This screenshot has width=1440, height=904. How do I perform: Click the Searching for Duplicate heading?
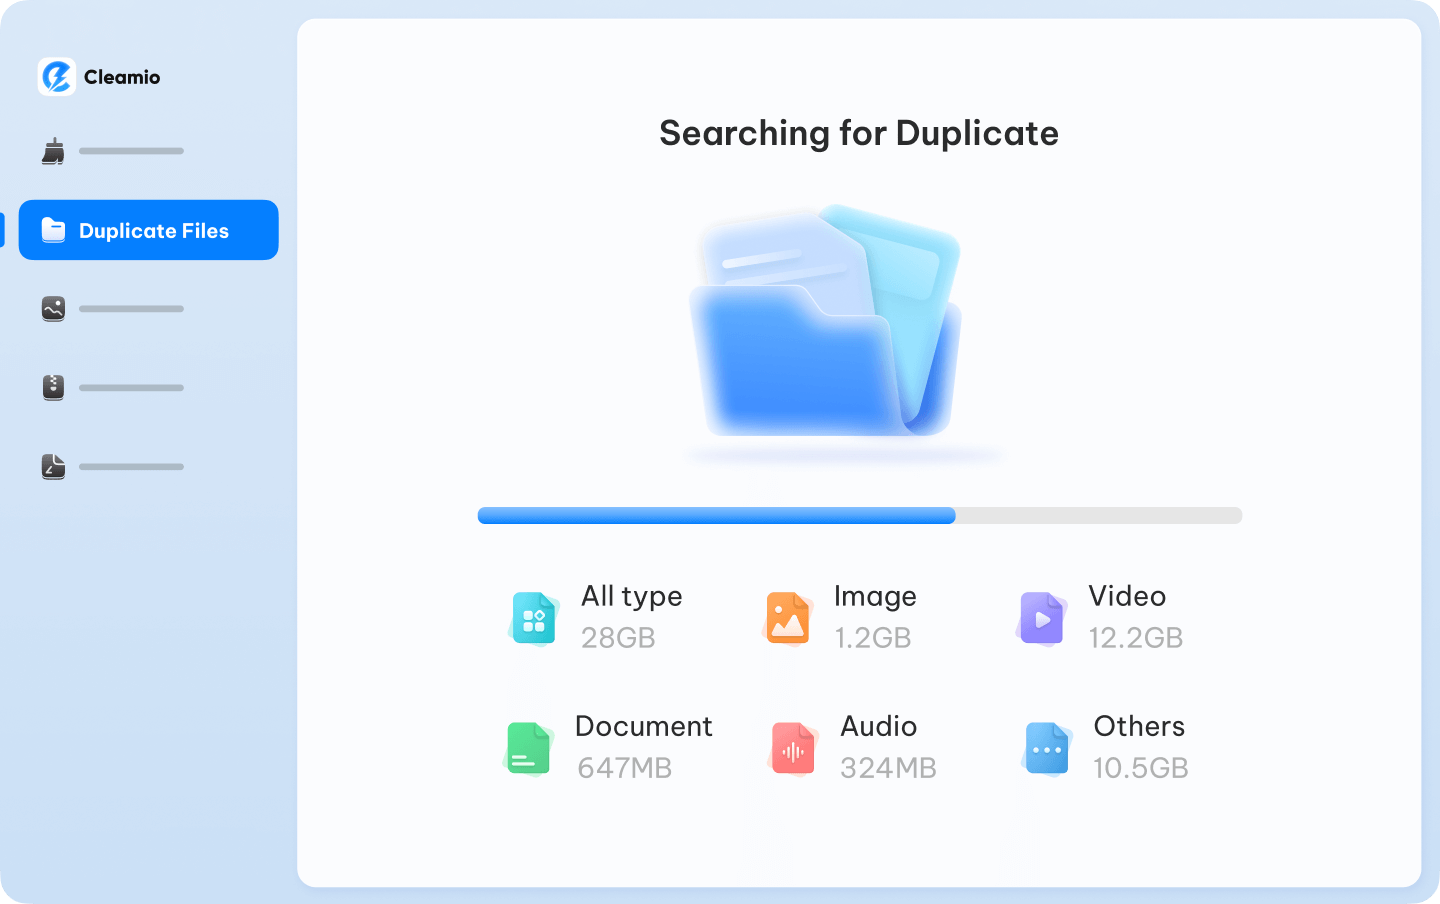point(859,133)
